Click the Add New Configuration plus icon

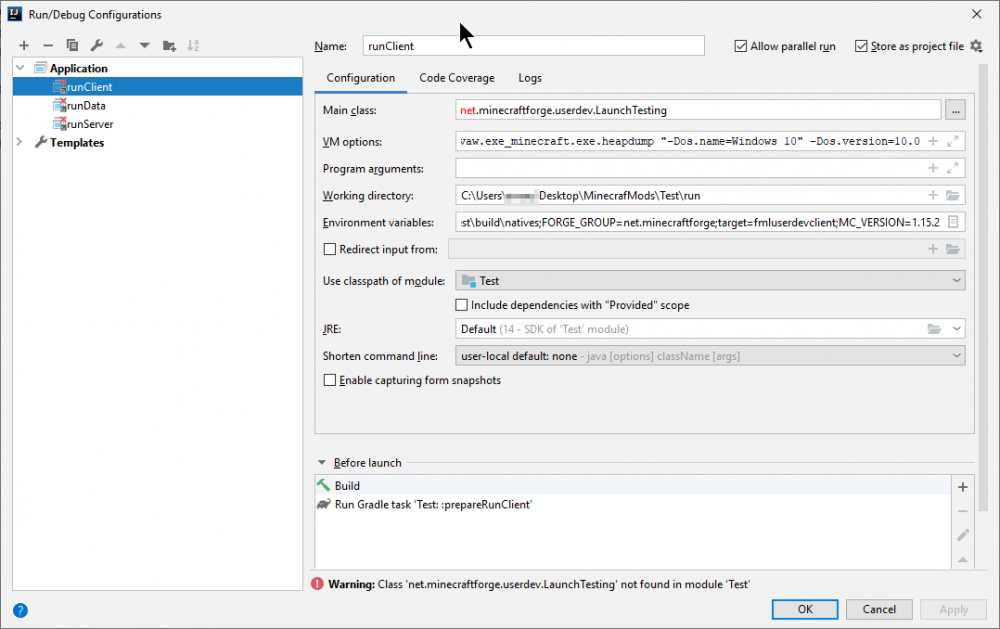point(24,45)
